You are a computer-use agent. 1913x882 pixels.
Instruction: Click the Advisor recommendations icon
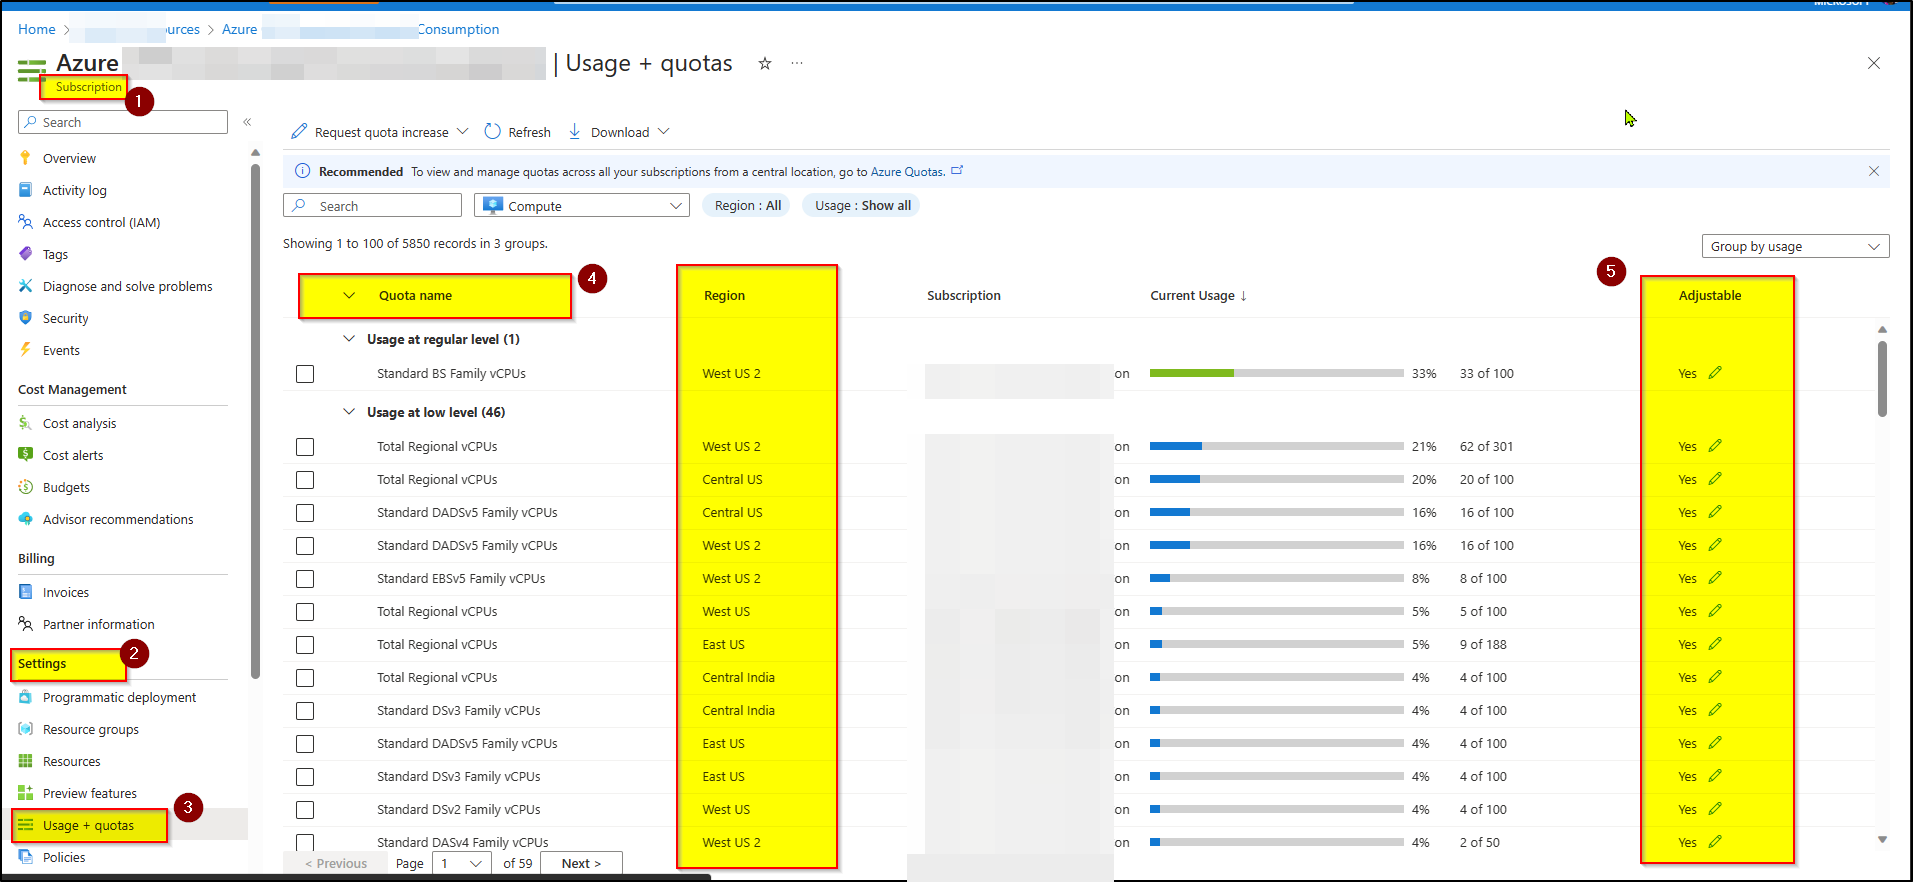tap(25, 519)
